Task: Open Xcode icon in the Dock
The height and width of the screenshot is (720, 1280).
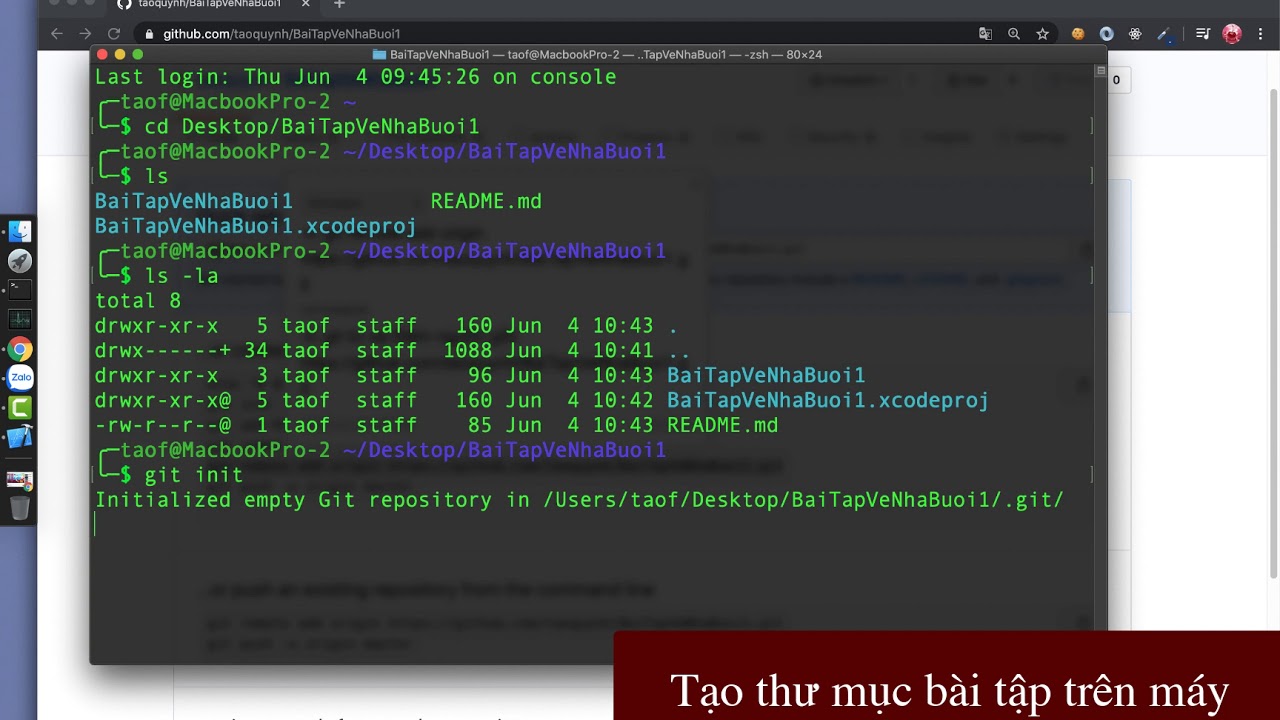Action: pyautogui.click(x=20, y=437)
